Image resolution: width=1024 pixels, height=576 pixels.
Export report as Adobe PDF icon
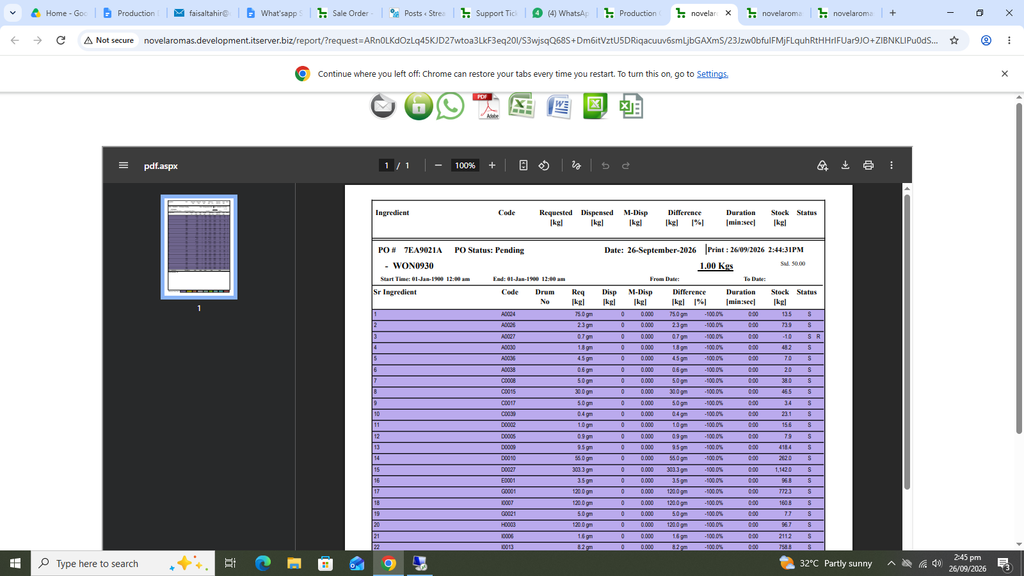(x=487, y=106)
